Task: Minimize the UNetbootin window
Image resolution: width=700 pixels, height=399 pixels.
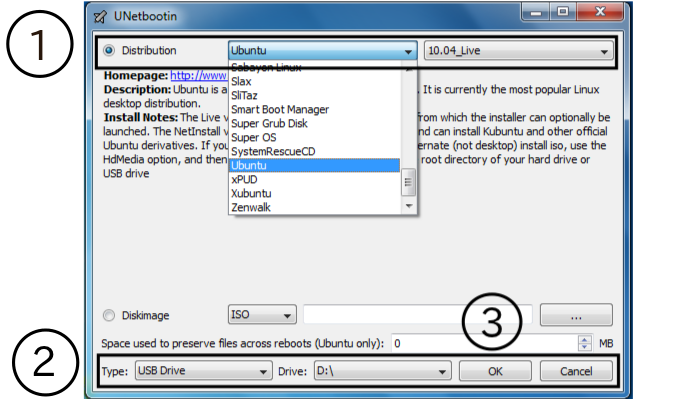Action: 536,12
